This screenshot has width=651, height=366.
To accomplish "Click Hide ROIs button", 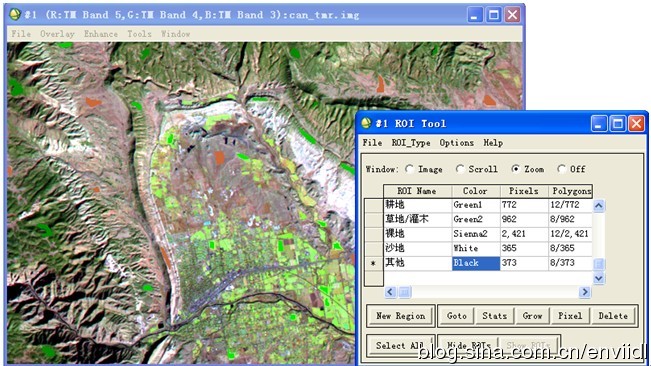I will [468, 345].
